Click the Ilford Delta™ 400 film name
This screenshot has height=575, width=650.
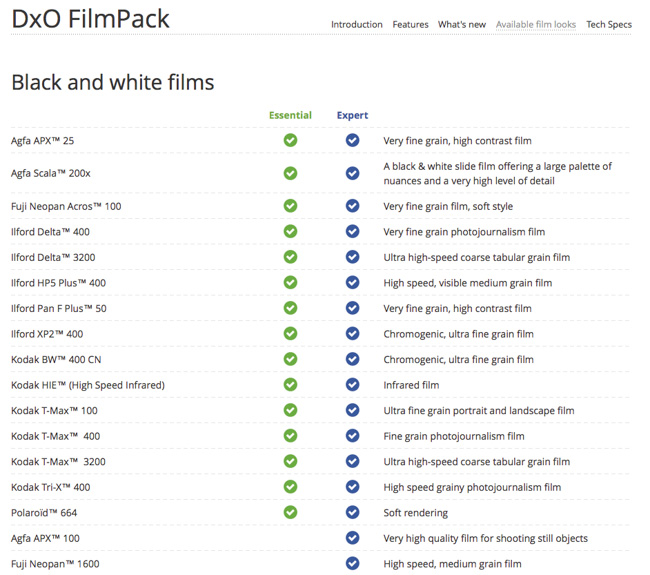pos(50,232)
